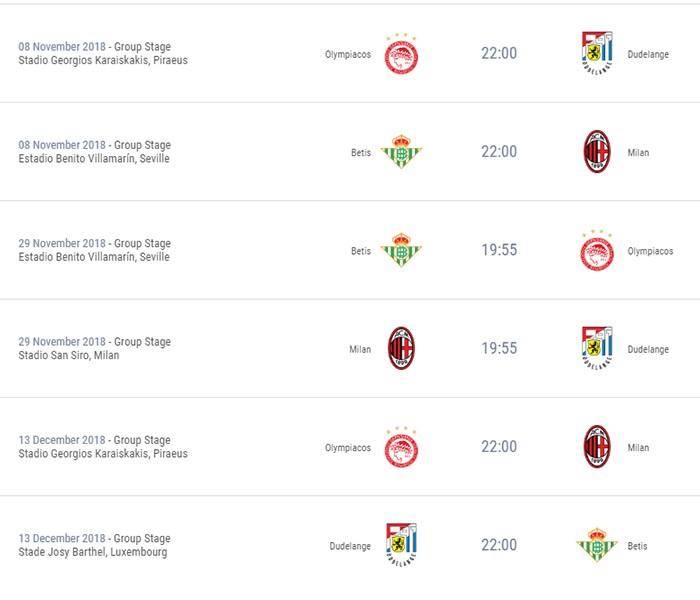Select Olympiacos crest in Olympiacos vs Milan match
Image resolution: width=700 pixels, height=600 pixels.
401,447
